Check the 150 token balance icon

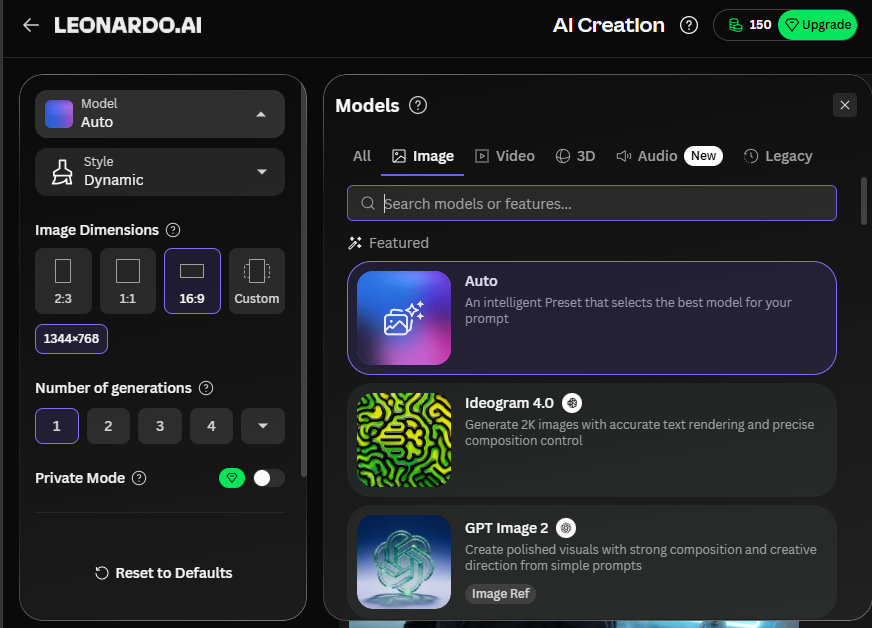point(735,25)
